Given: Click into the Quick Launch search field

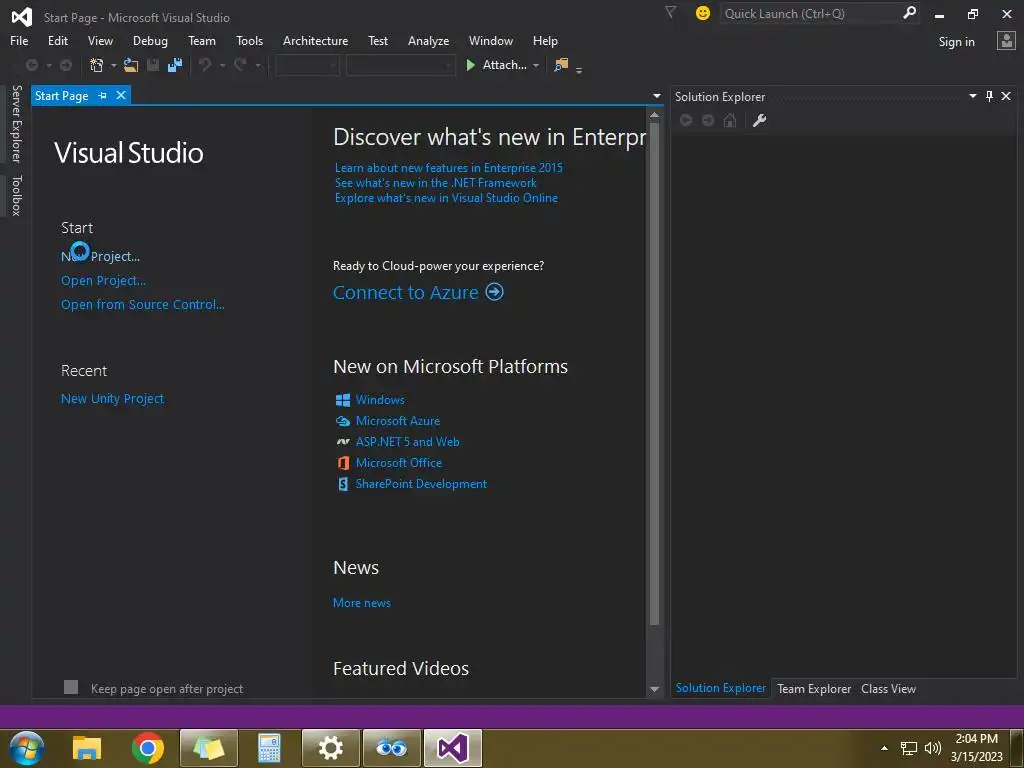Looking at the screenshot, I should coord(810,13).
